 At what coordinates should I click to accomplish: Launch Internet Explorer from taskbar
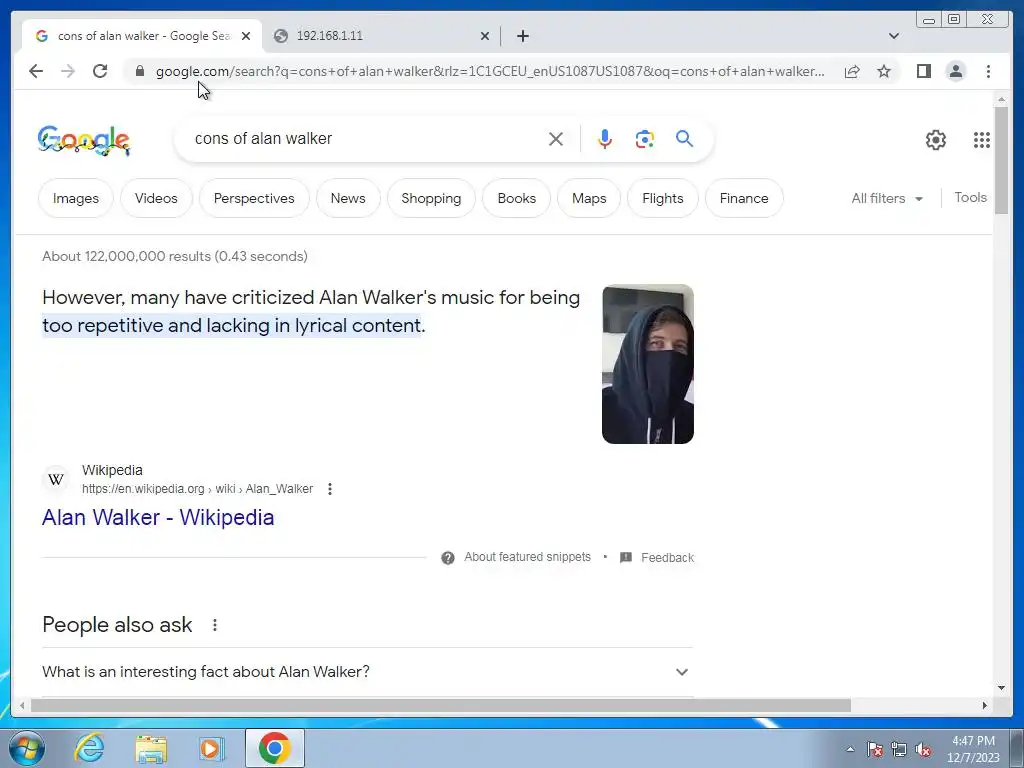pos(89,748)
